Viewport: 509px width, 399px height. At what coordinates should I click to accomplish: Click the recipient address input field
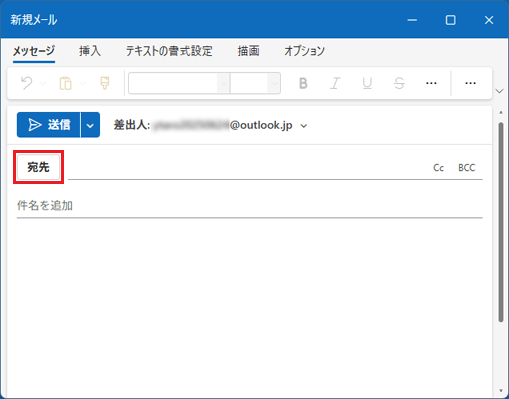click(x=248, y=167)
